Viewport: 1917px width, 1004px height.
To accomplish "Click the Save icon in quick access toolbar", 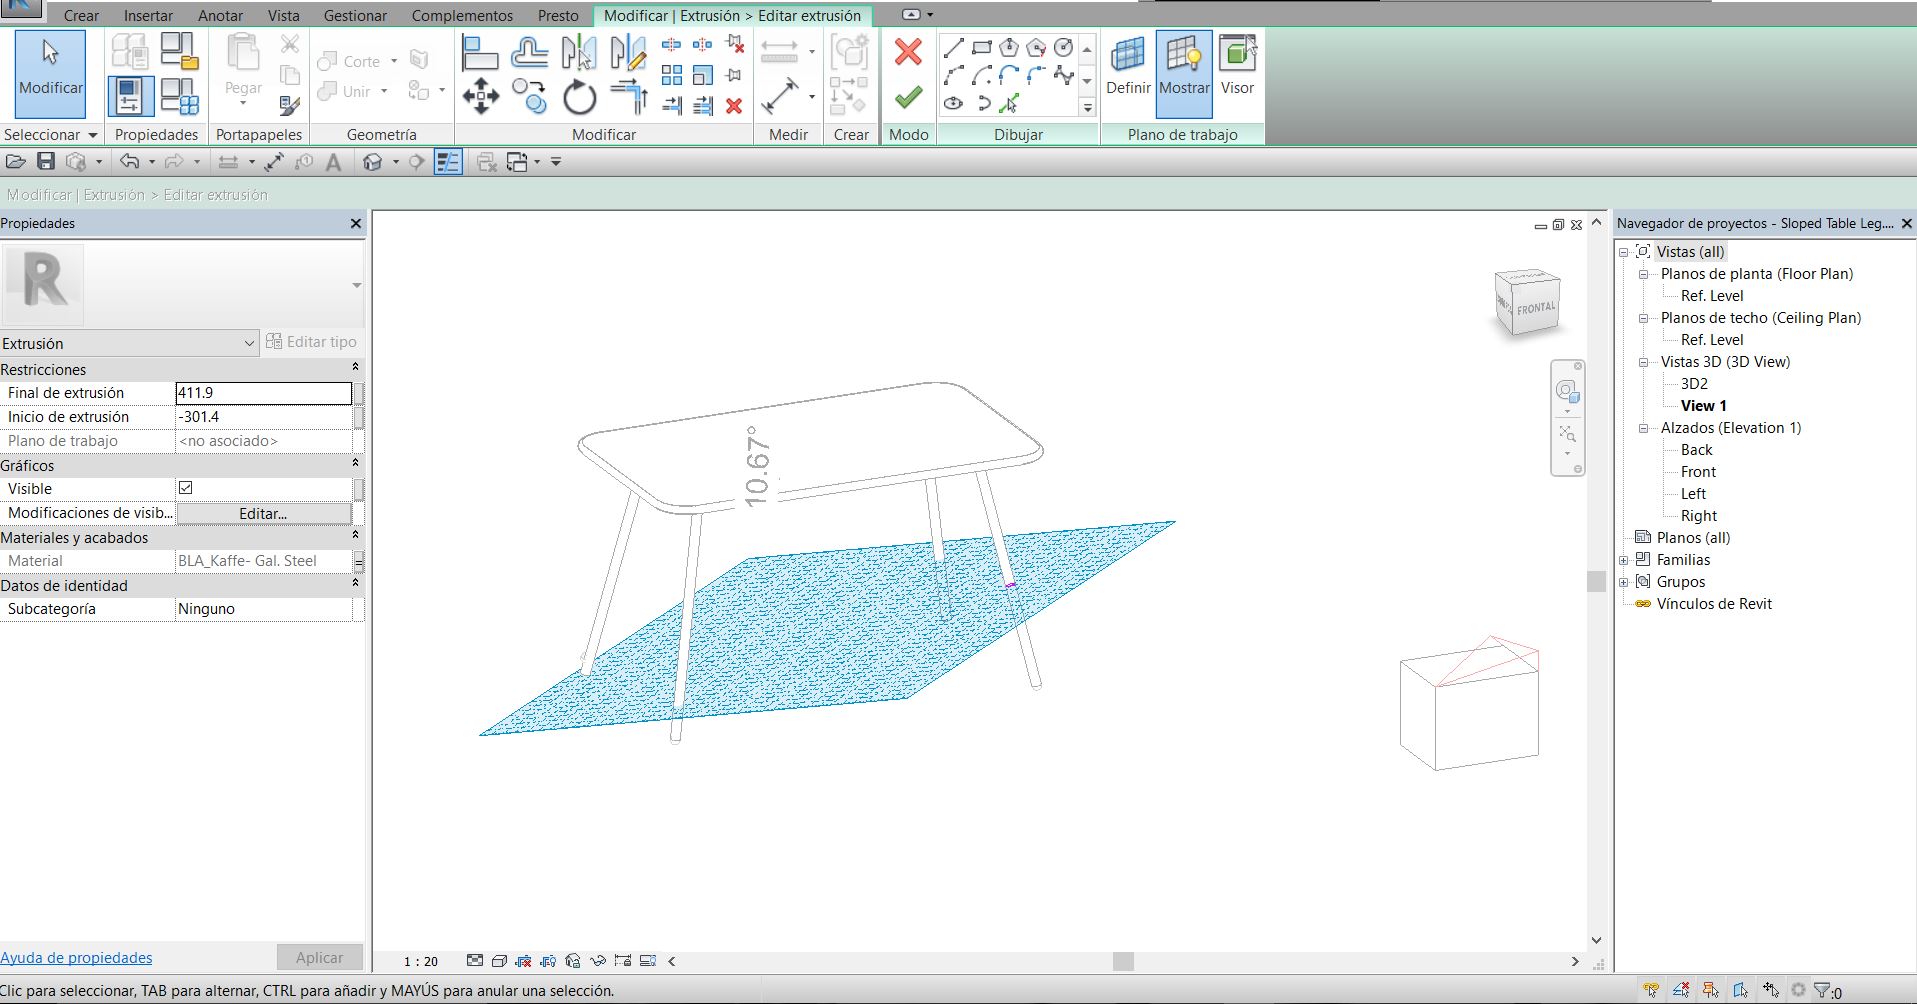I will point(45,161).
